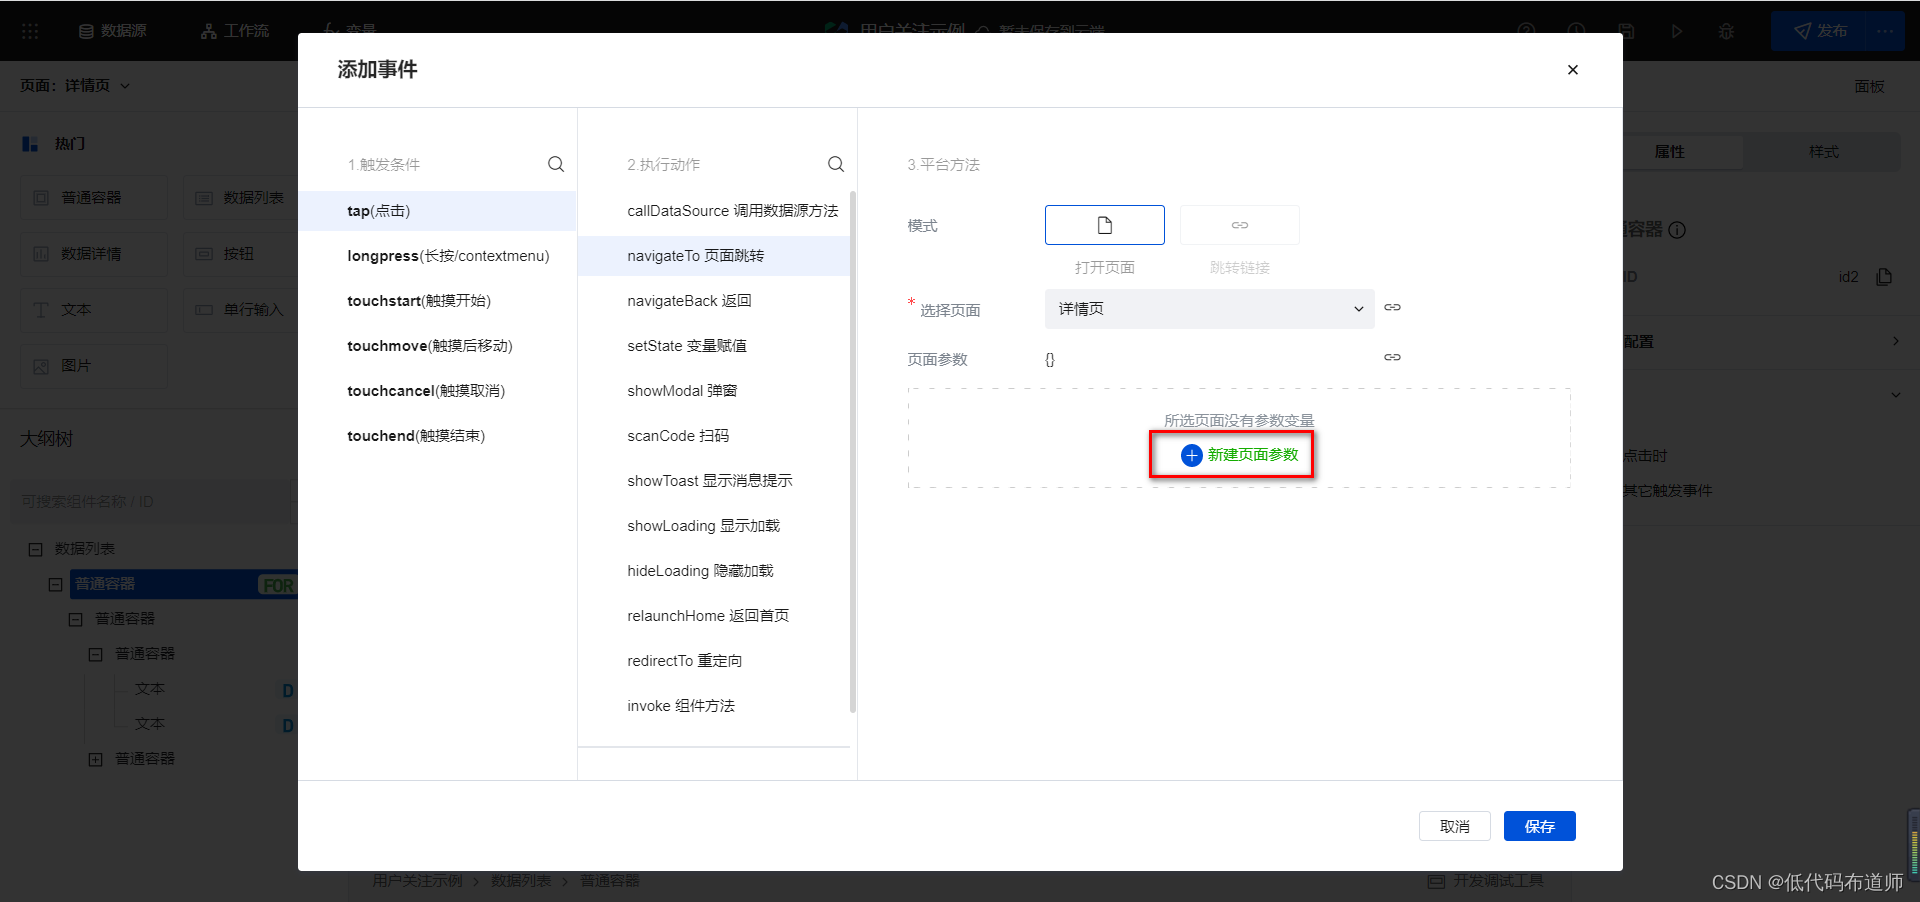The width and height of the screenshot is (1920, 902).
Task: Switch to the 样式 tab
Action: click(1823, 152)
